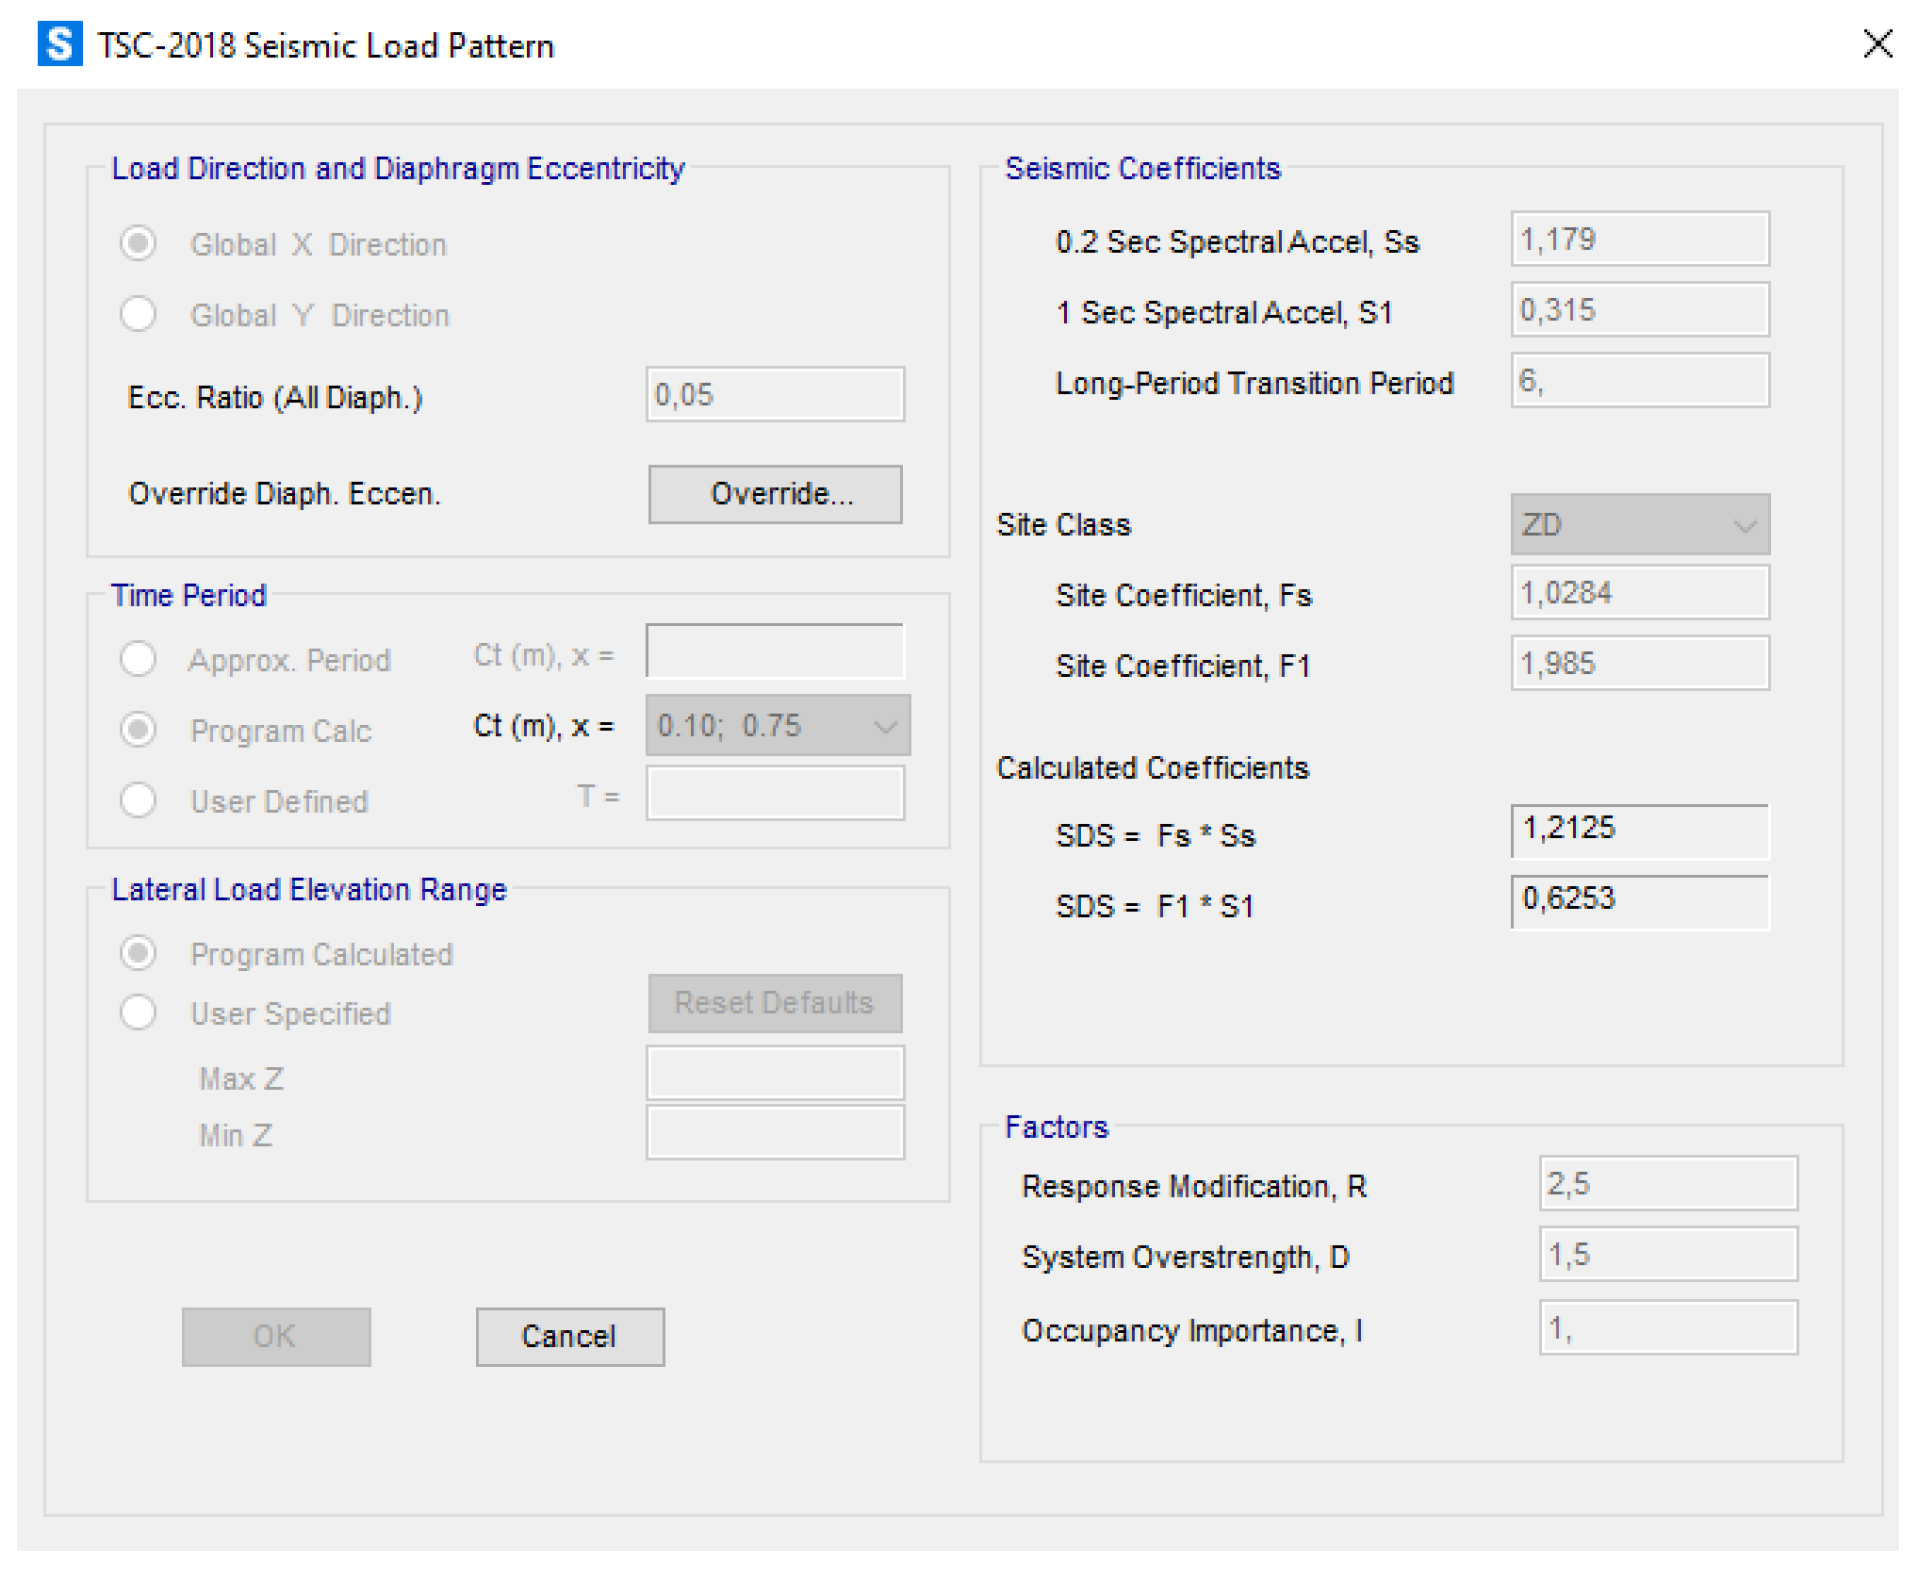Screen dimensions: 1918x1573
Task: Select Program Calc time period option
Action: tap(138, 730)
